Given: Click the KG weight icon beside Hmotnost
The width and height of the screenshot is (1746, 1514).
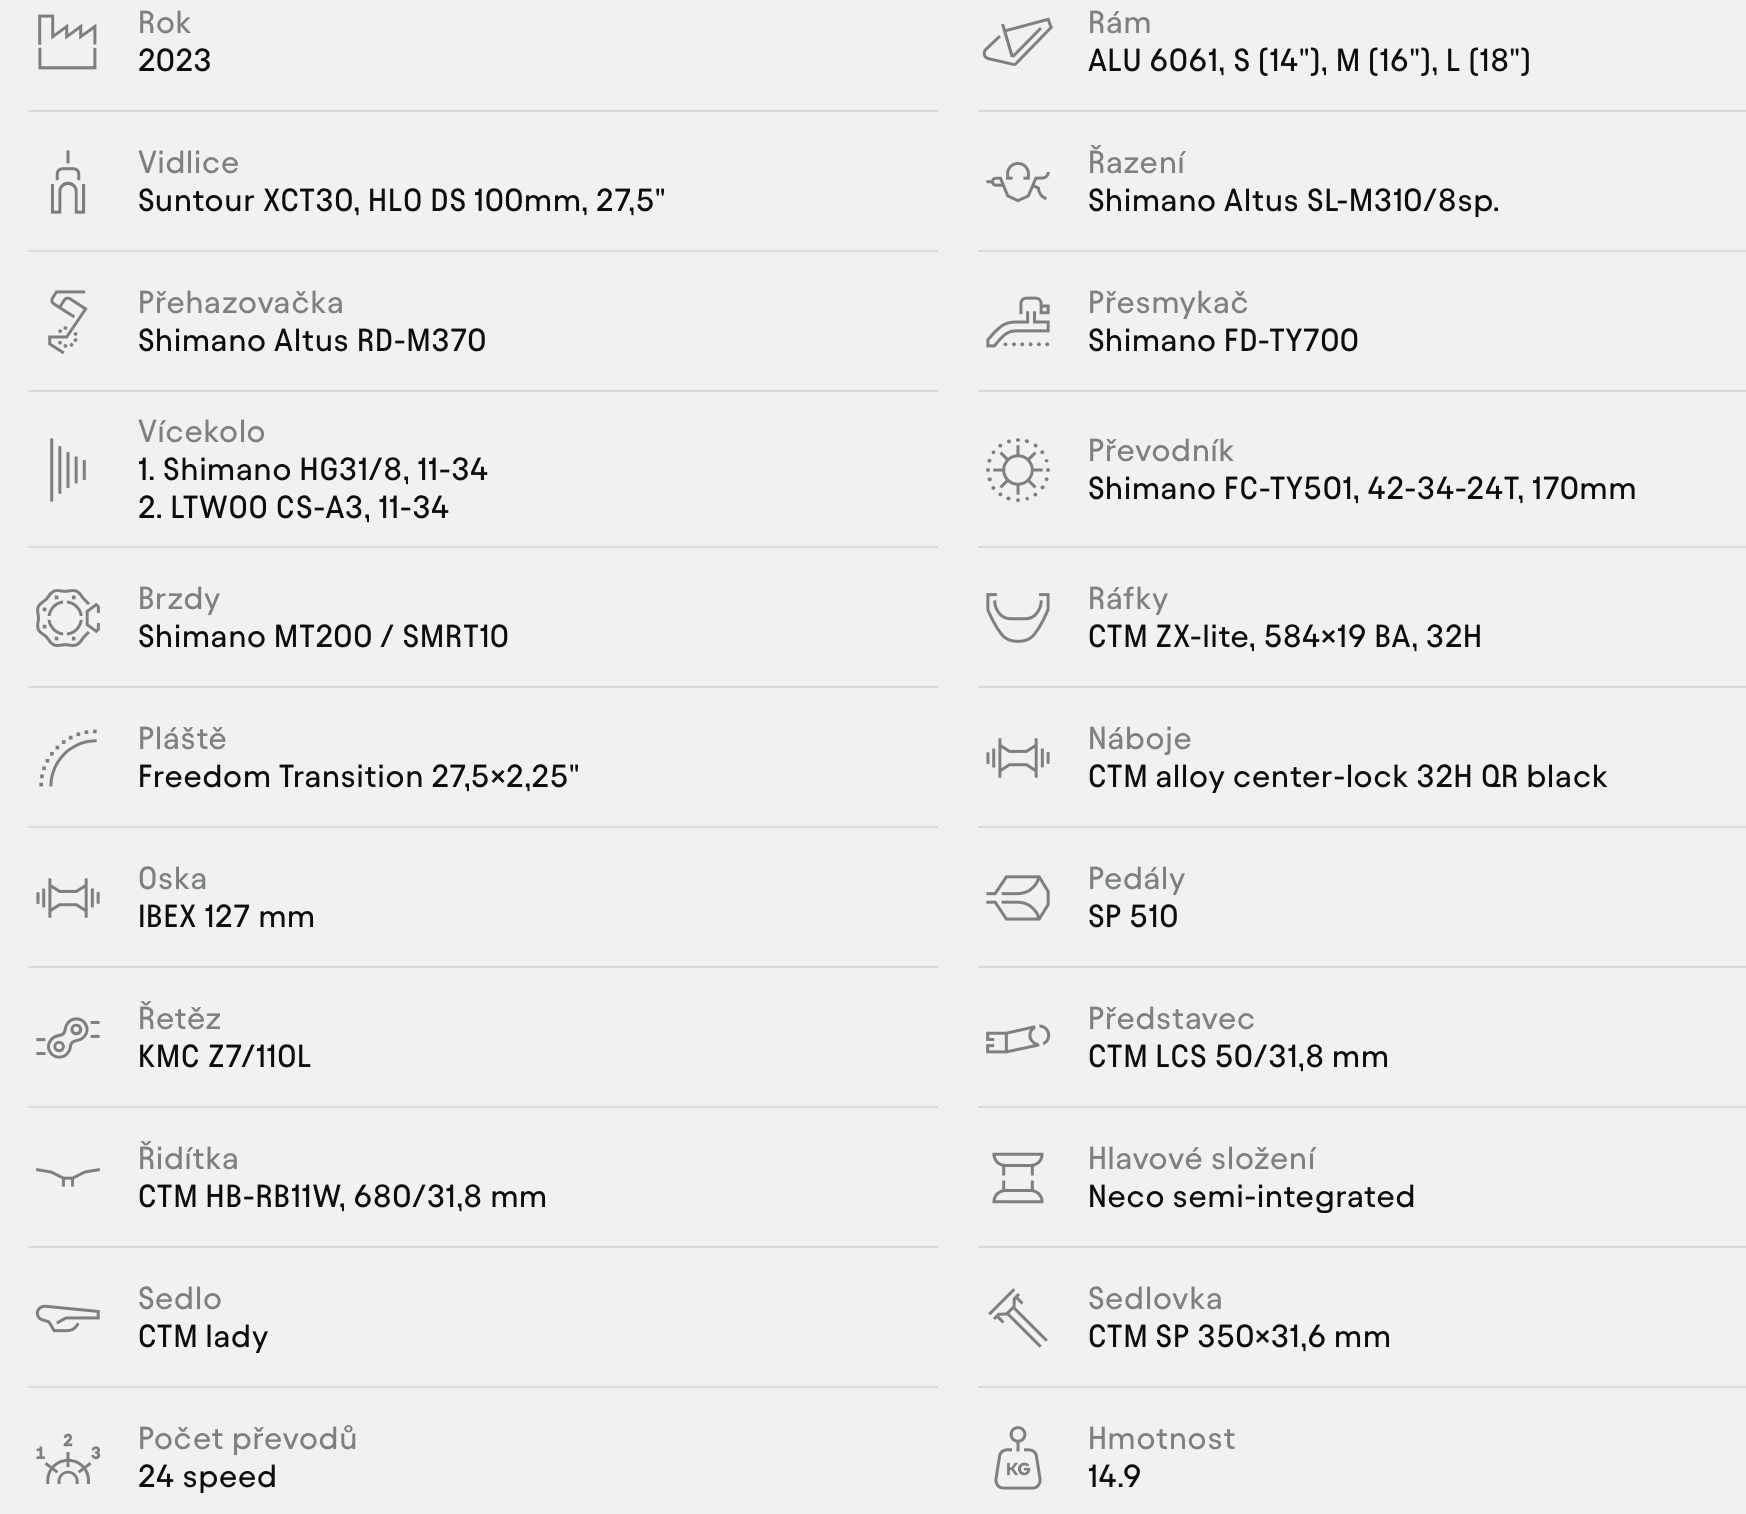Looking at the screenshot, I should point(1017,1458).
